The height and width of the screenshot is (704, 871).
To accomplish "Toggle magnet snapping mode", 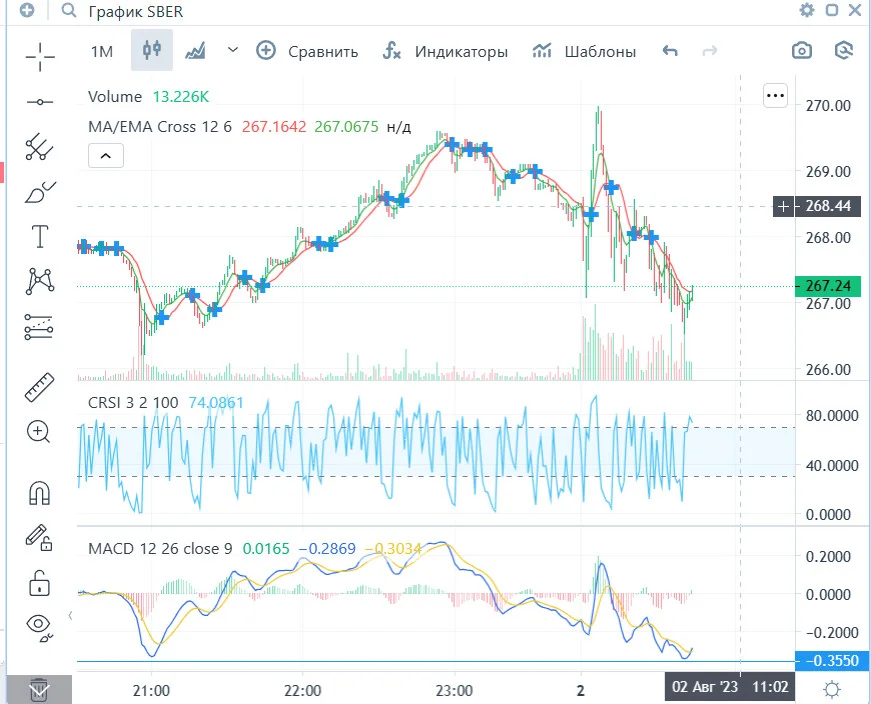I will [x=39, y=493].
